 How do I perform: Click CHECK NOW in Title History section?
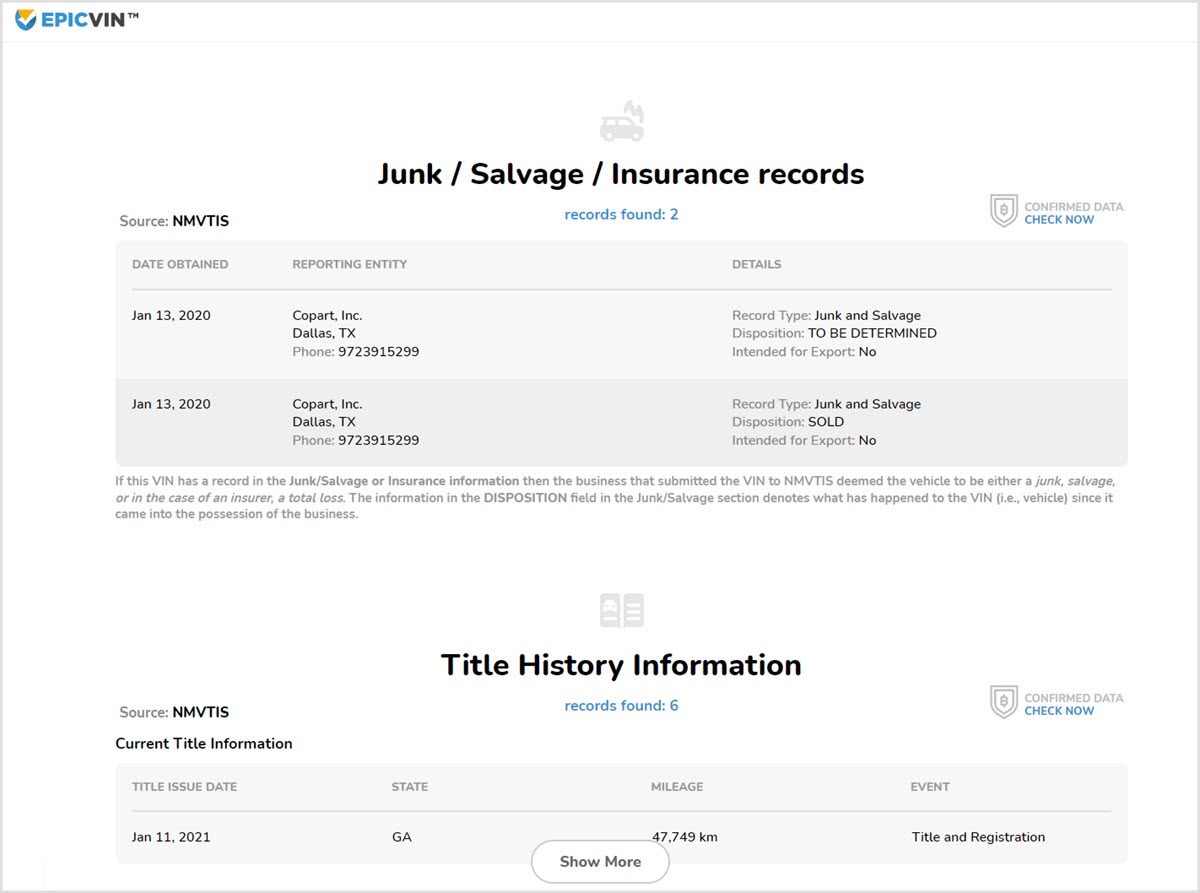point(1059,711)
